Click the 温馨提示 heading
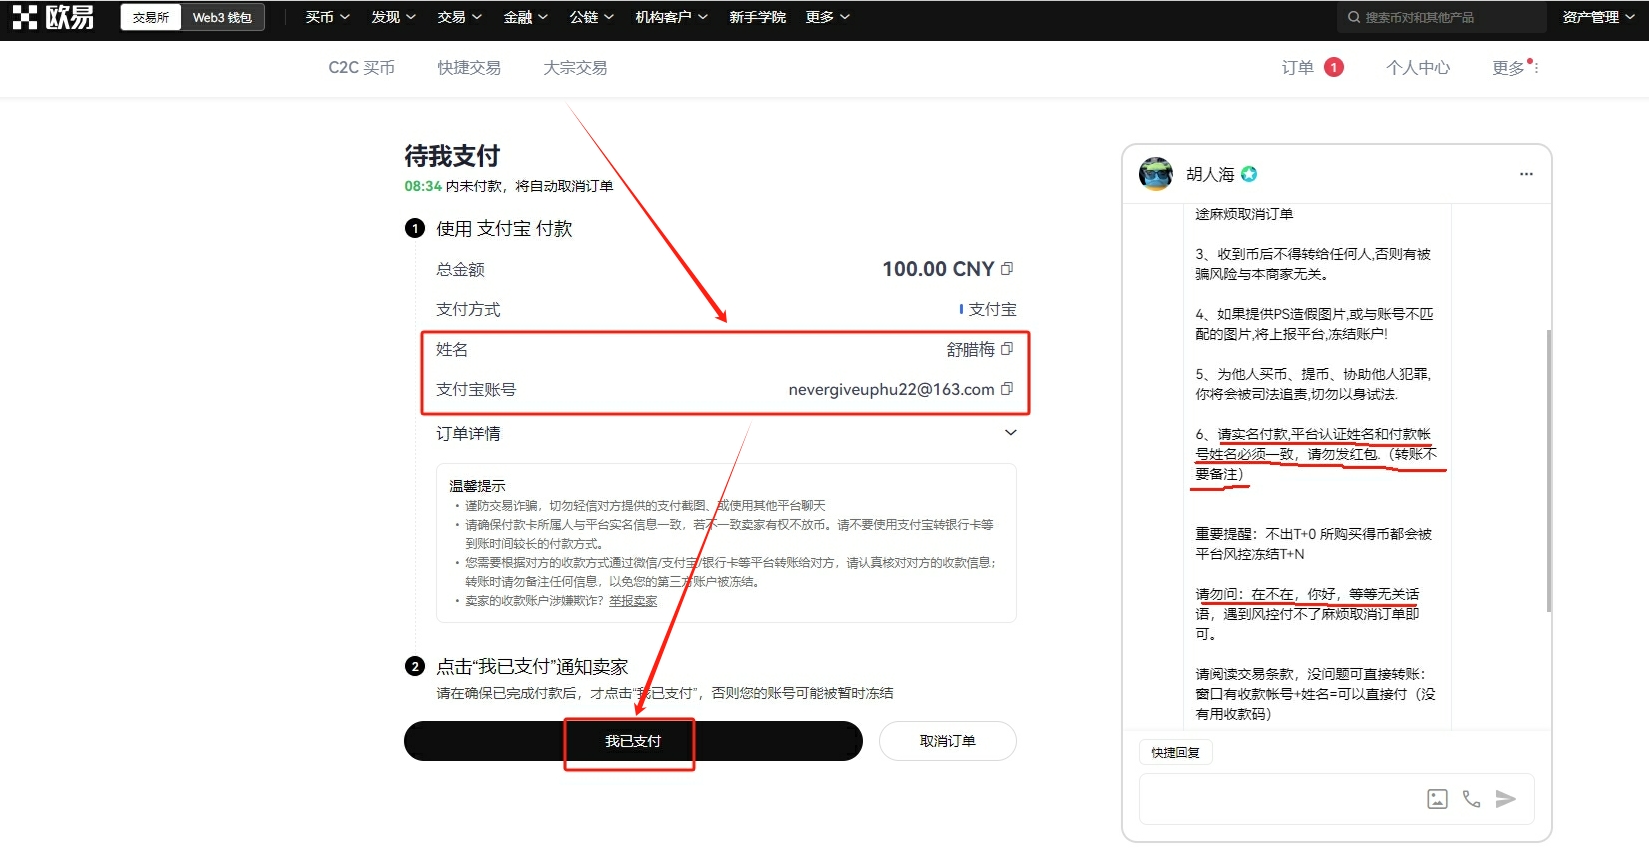 [477, 486]
